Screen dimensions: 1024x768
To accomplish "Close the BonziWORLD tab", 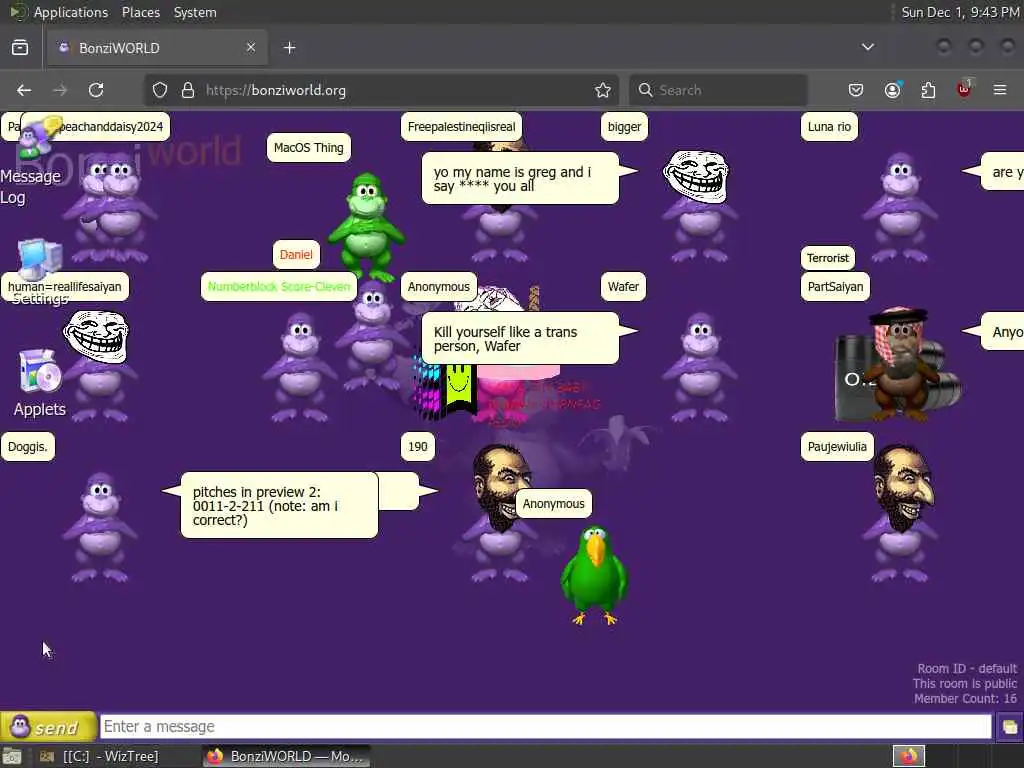I will [251, 47].
